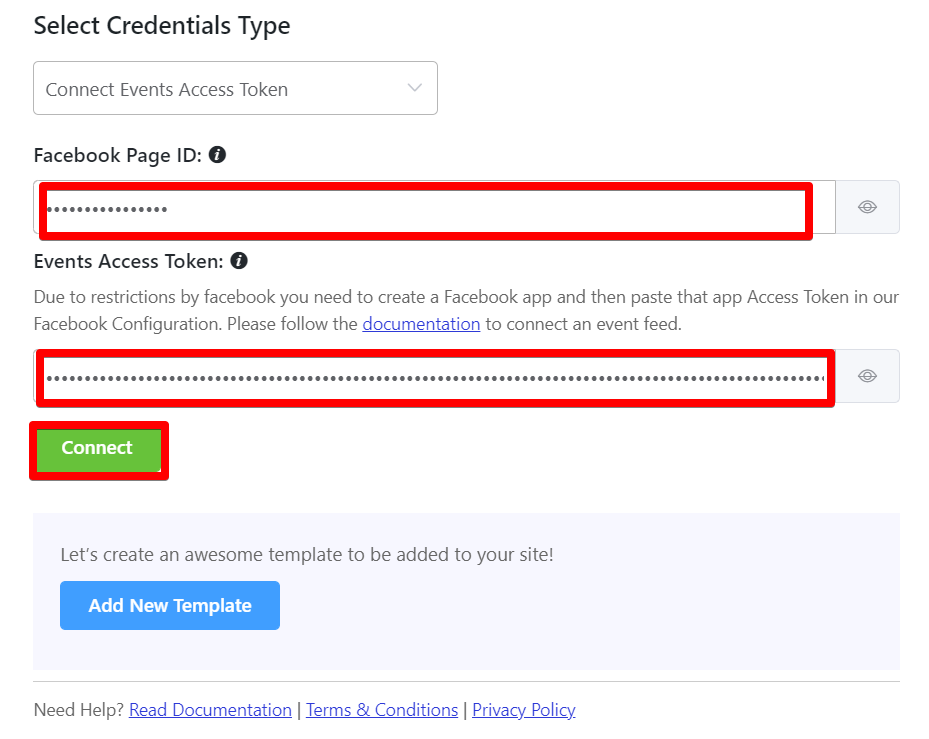Click the Facebook Page ID label text
This screenshot has width=929, height=739.
[x=118, y=155]
